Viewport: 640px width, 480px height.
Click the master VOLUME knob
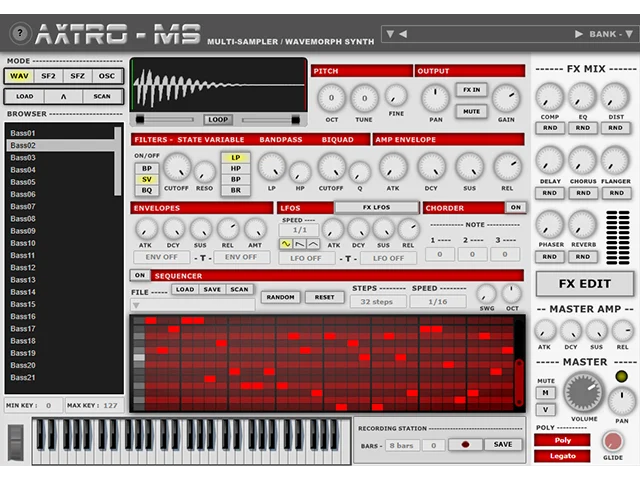tap(583, 392)
